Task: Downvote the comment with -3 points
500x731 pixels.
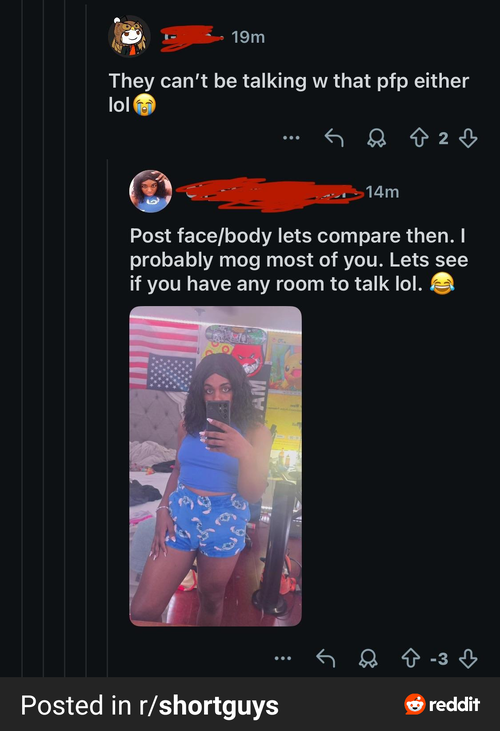Action: pos(468,658)
